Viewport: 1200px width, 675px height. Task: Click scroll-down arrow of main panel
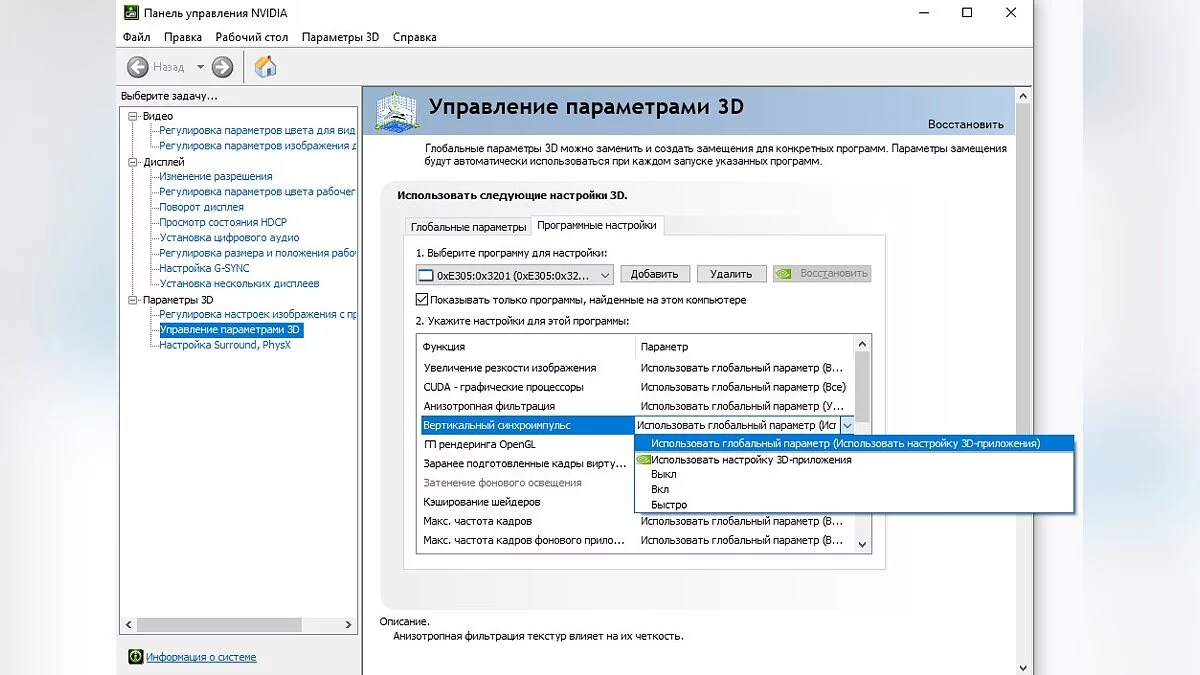pyautogui.click(x=1023, y=667)
